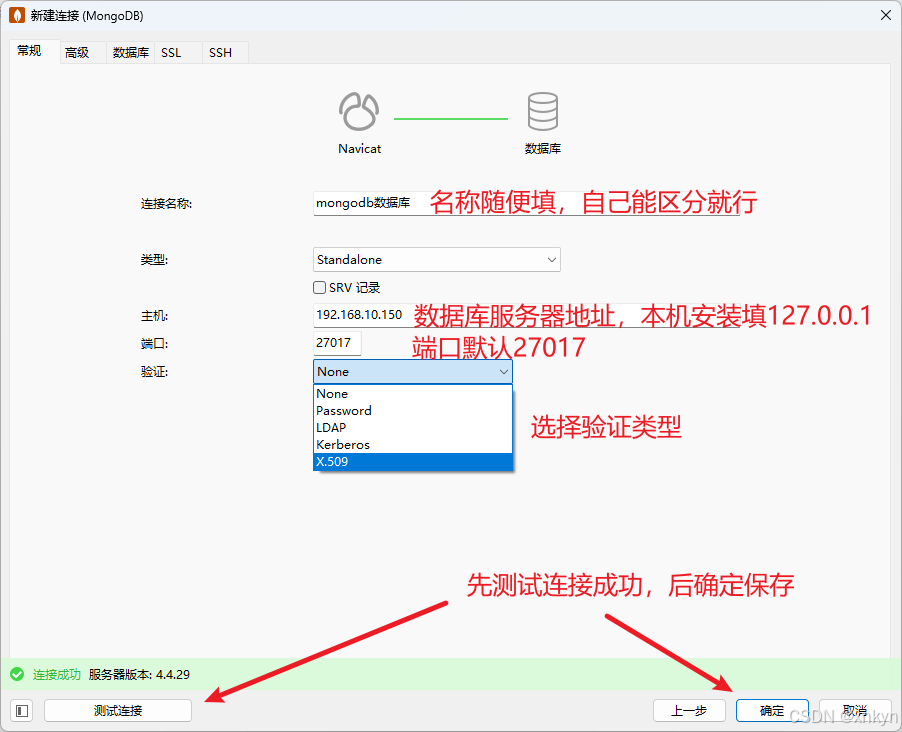The height and width of the screenshot is (732, 902).
Task: Focus the 连接名称 input field
Action: coord(526,203)
